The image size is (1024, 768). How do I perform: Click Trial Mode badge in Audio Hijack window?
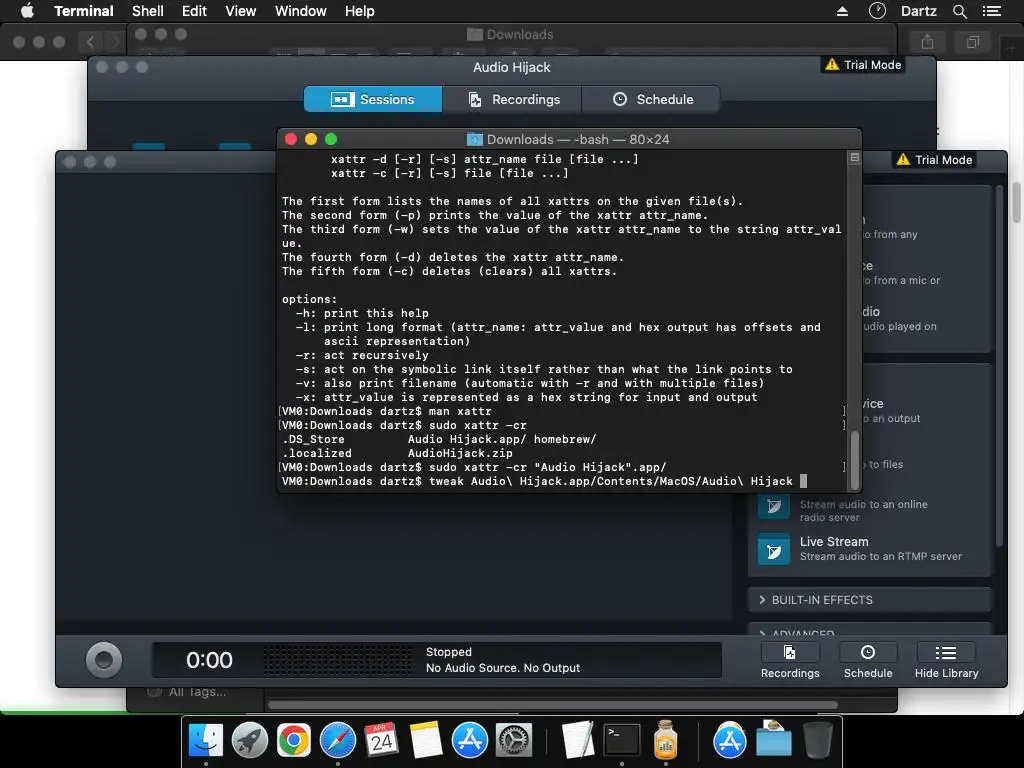click(863, 65)
